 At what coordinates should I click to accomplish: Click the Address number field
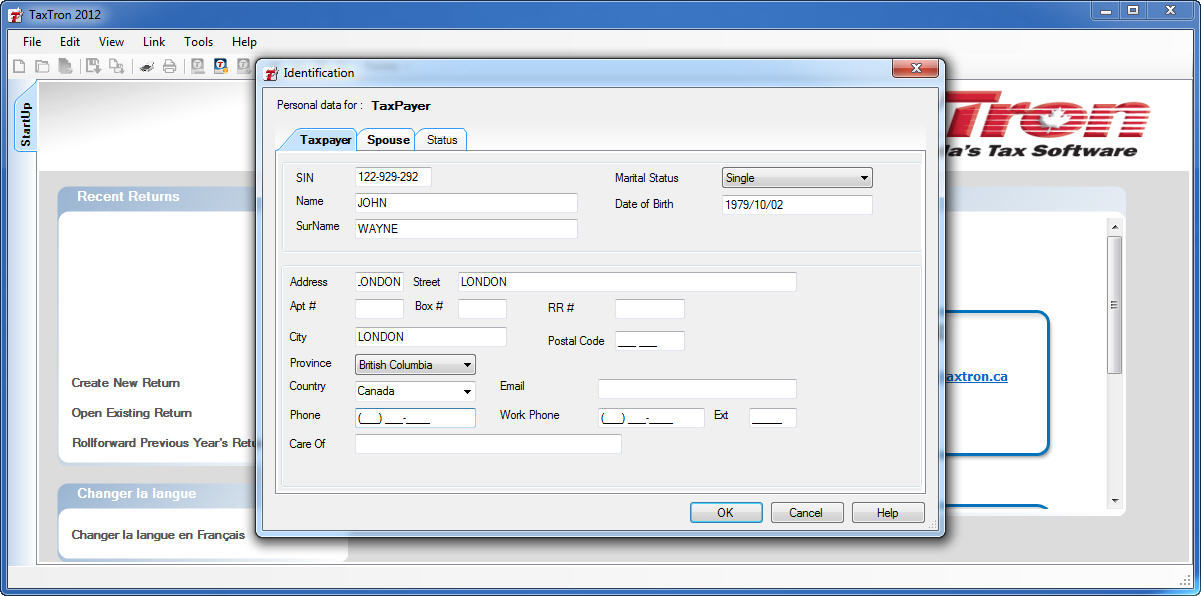pyautogui.click(x=379, y=282)
